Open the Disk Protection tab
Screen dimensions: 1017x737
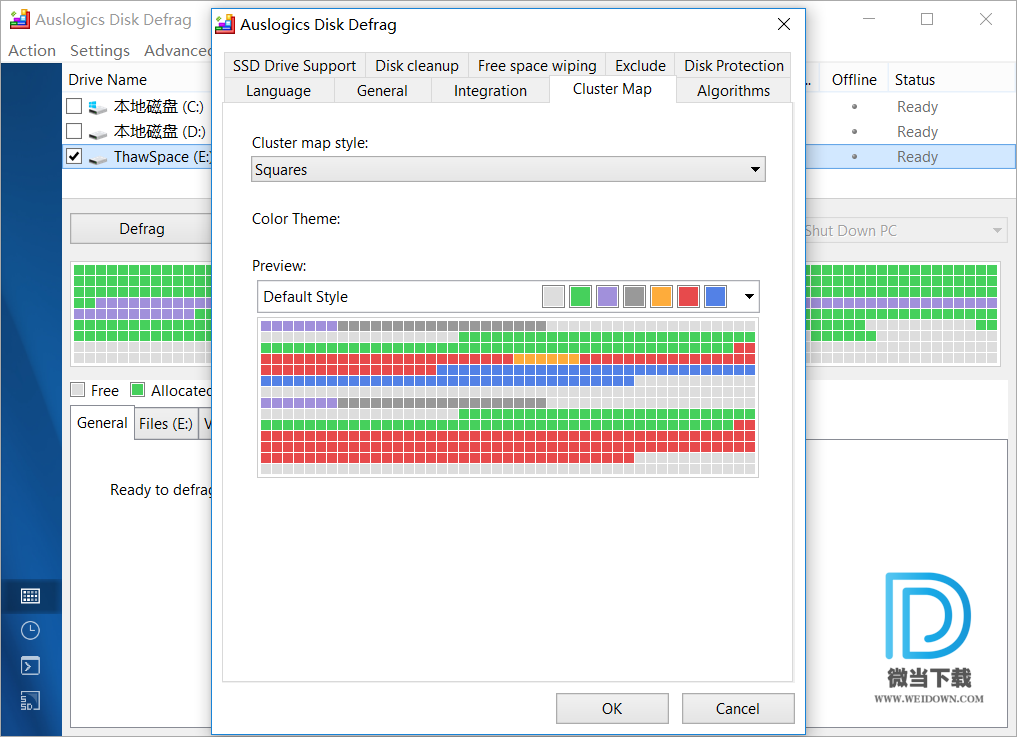click(733, 66)
